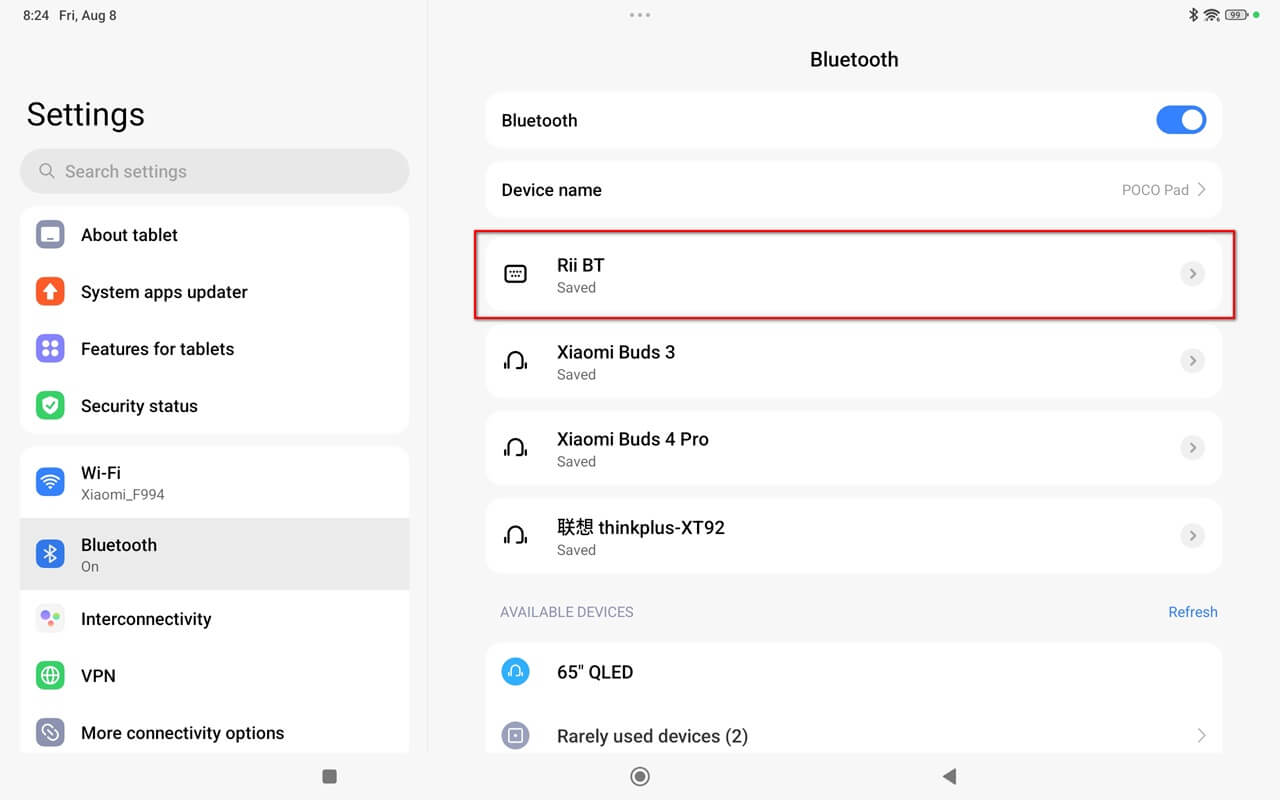Screen dimensions: 1280x800
Task: Tap the blue 65" QLED device icon
Action: 515,672
